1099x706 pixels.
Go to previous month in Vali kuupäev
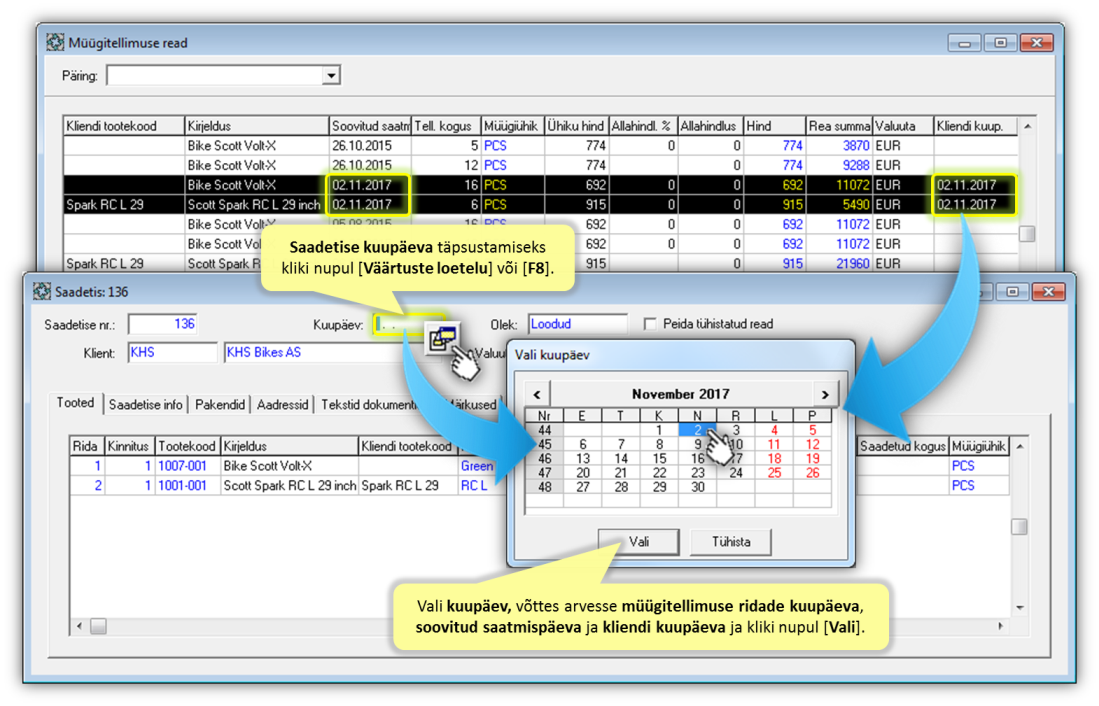[x=538, y=394]
